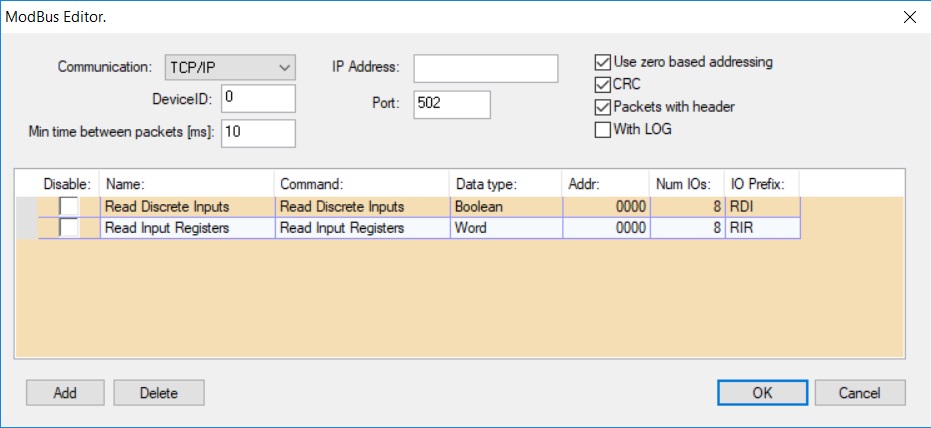Click Command cell 'Read Discrete Inputs'
This screenshot has width=931, height=428.
click(362, 207)
